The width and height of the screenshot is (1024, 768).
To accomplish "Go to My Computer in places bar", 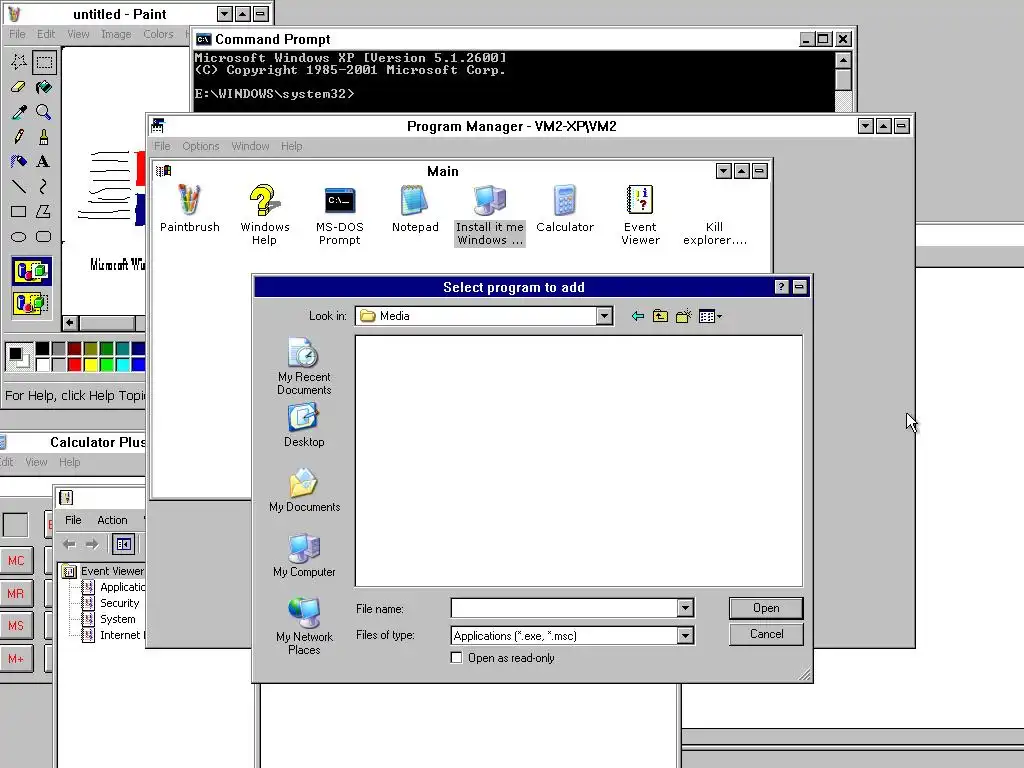I will tap(304, 555).
